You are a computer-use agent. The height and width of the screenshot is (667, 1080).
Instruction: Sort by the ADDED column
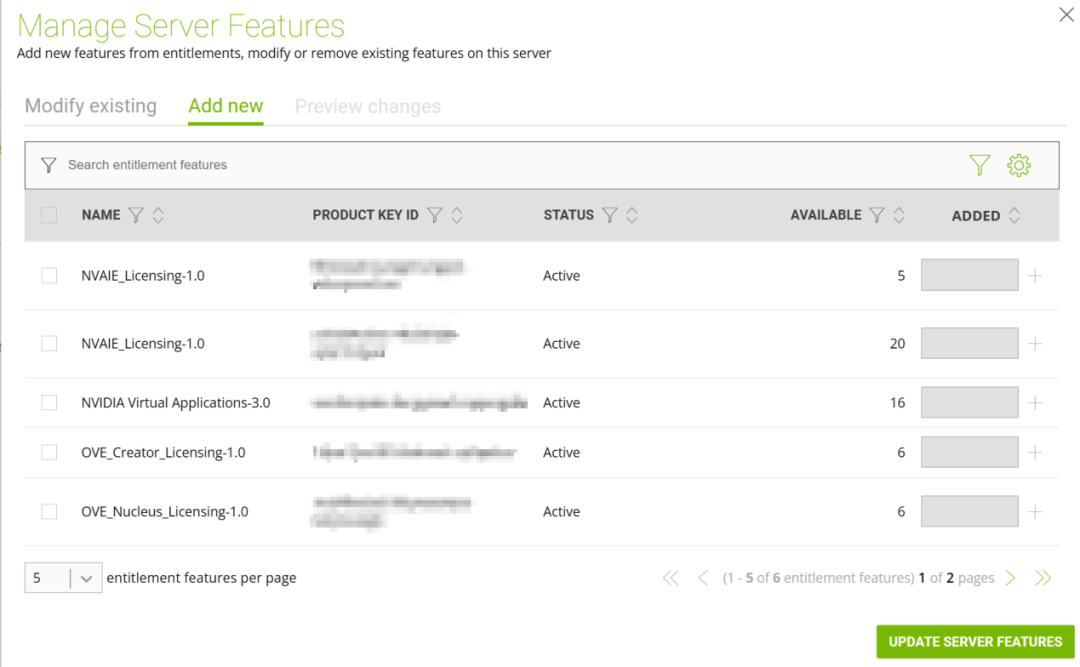(1014, 215)
